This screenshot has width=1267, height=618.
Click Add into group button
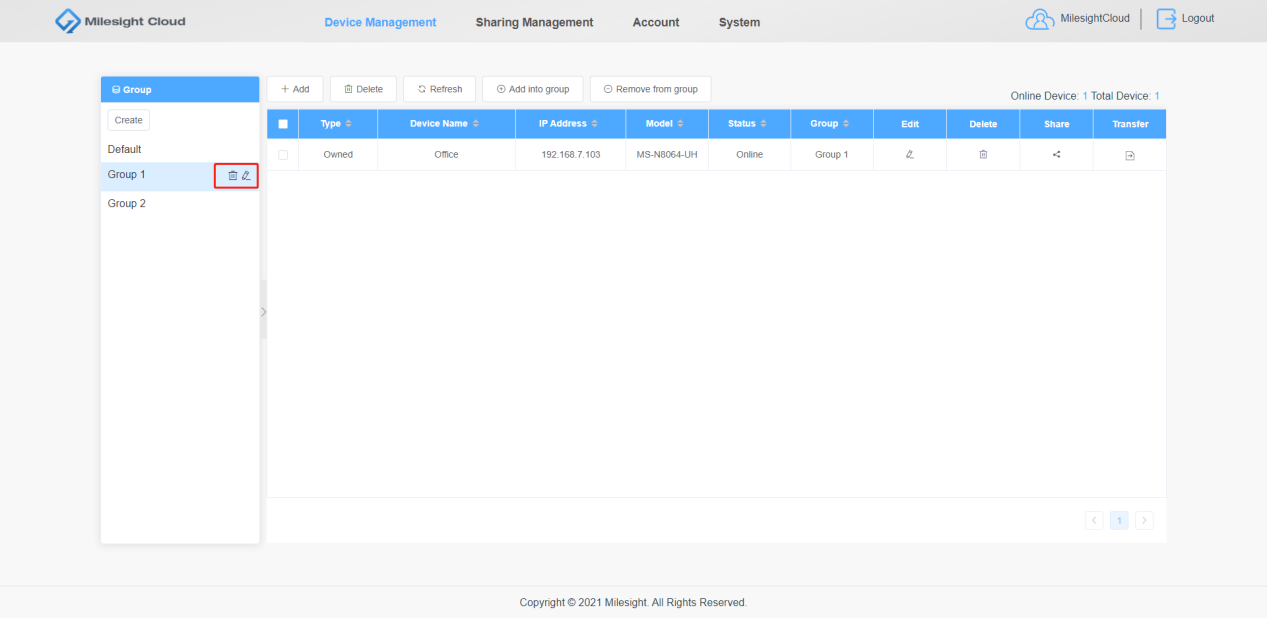[532, 89]
